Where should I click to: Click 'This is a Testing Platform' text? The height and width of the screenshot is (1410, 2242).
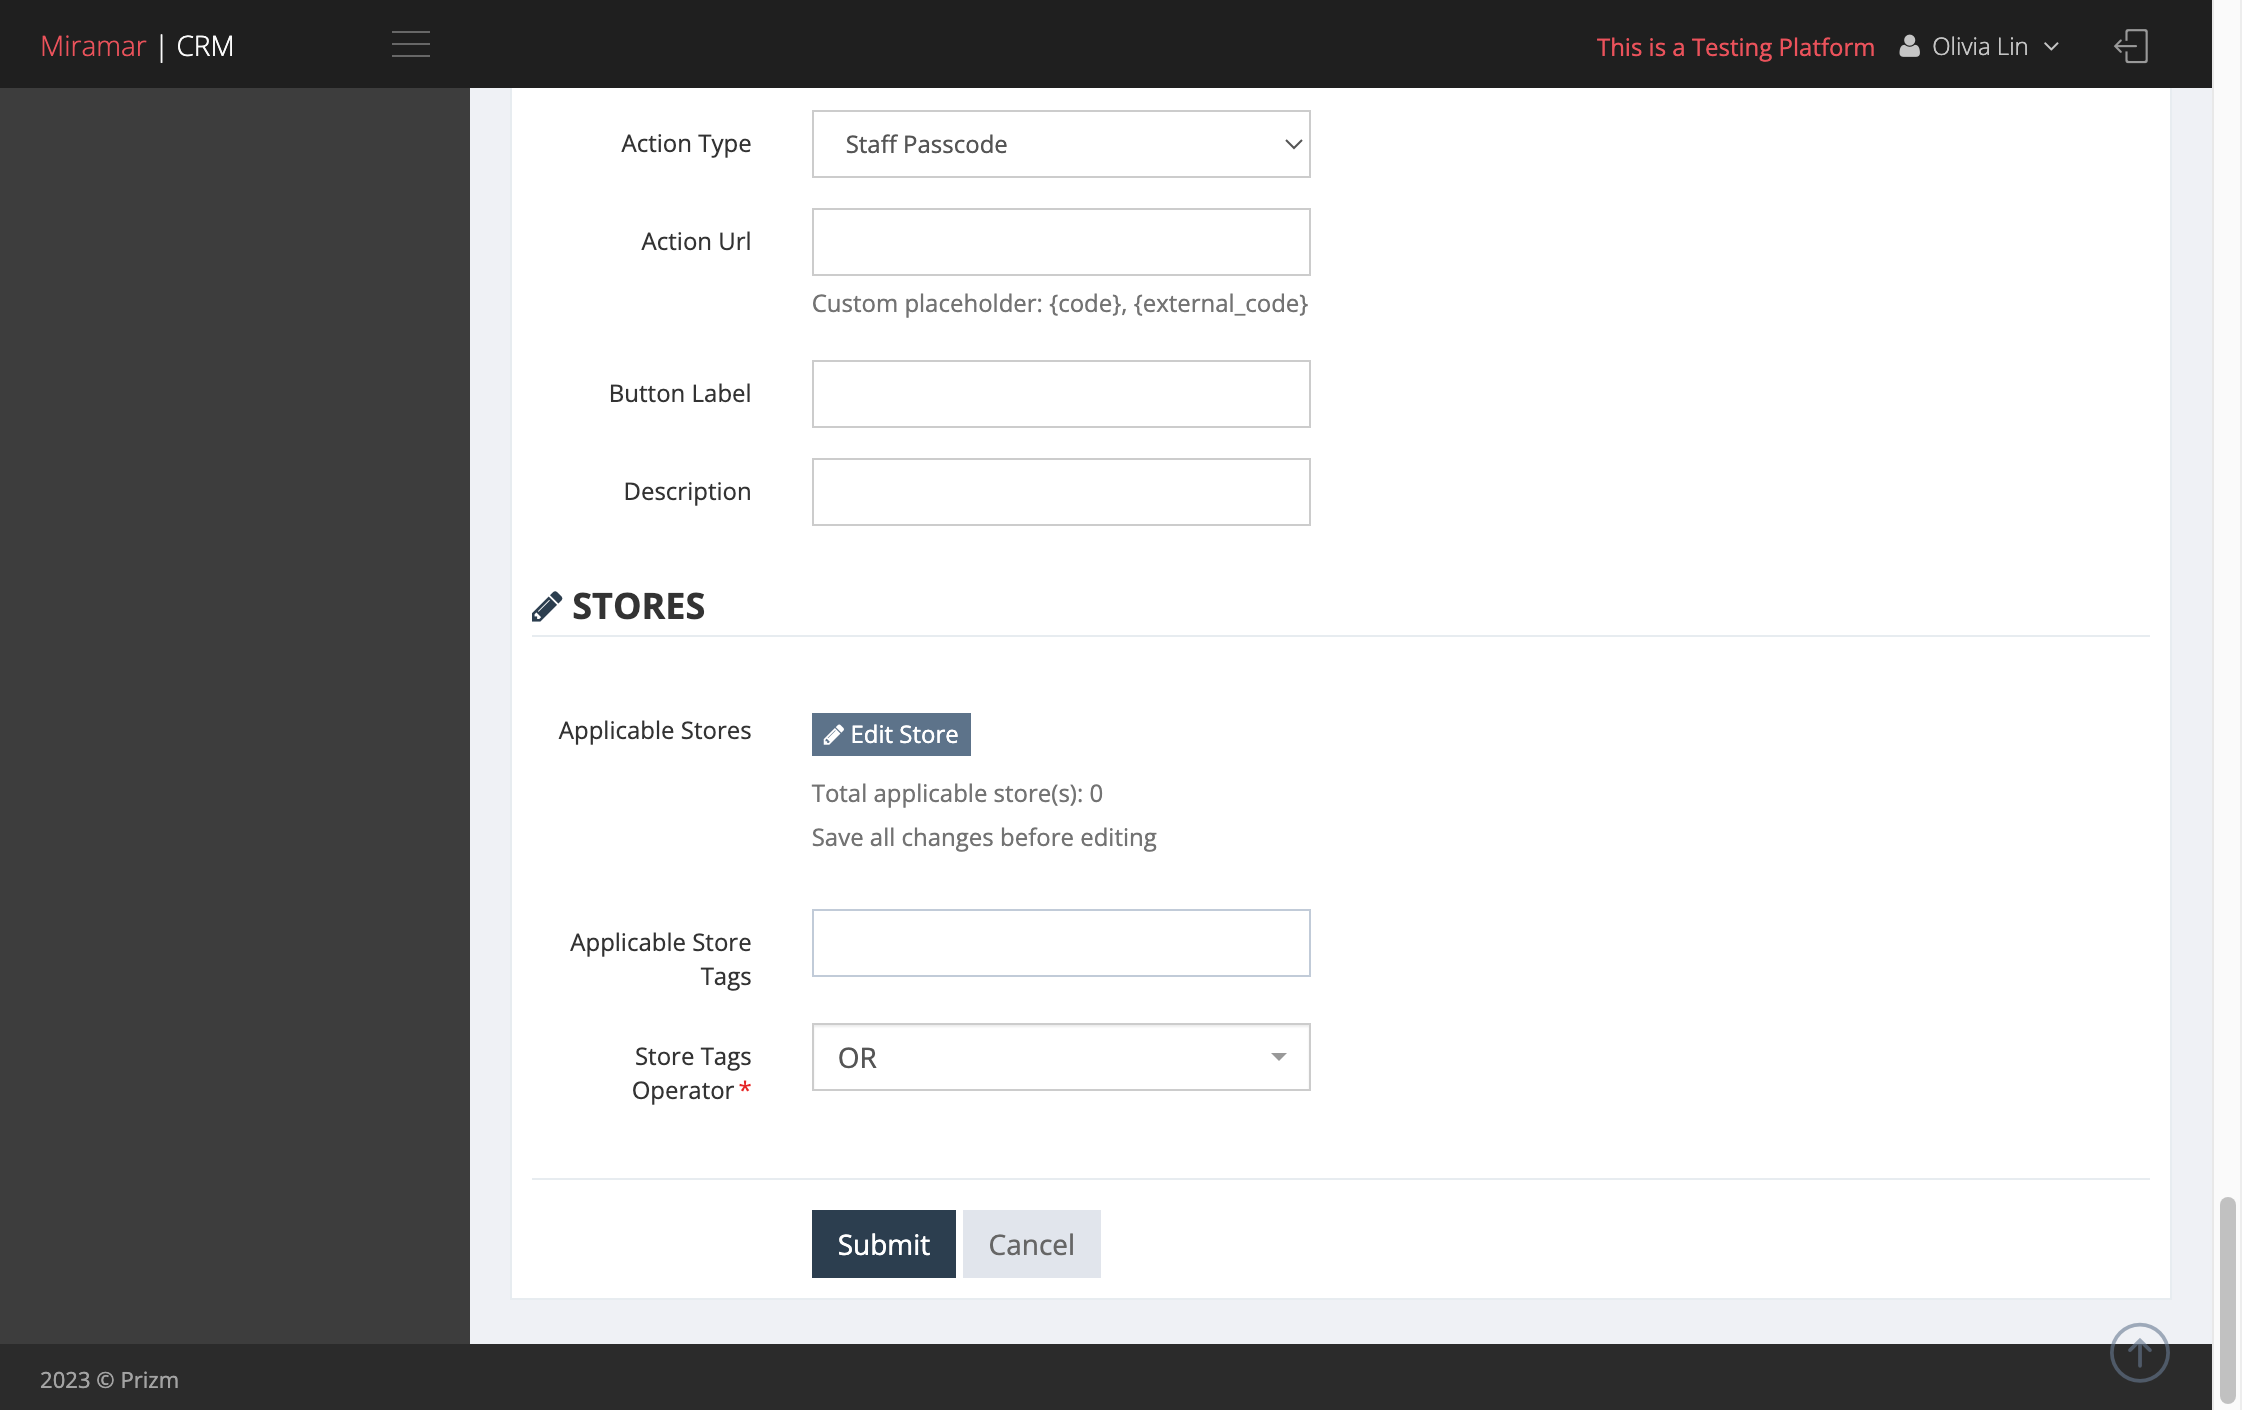[1735, 47]
